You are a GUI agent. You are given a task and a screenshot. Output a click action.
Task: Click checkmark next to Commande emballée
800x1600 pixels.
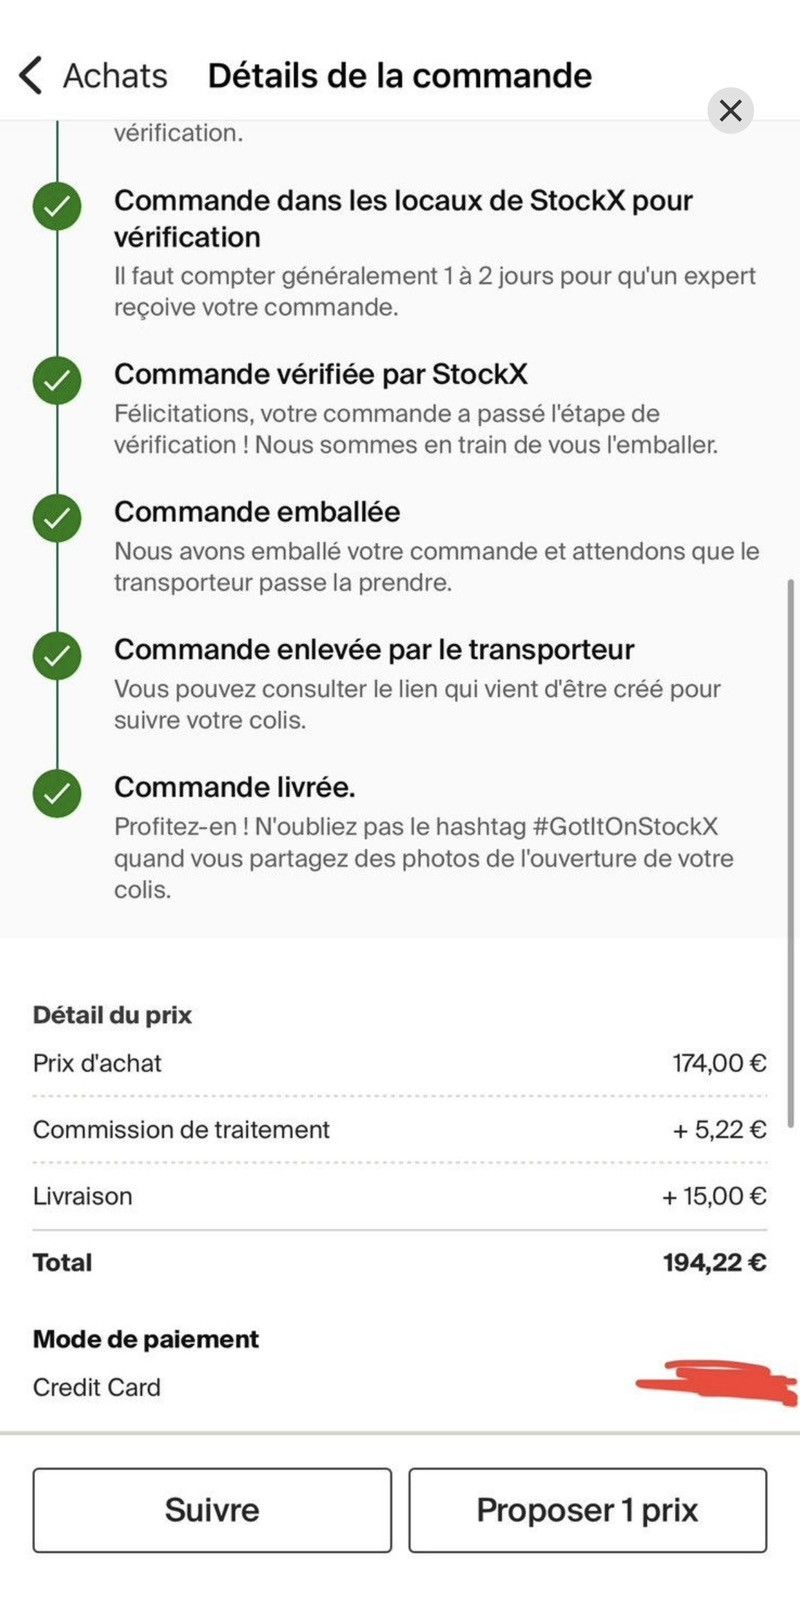pyautogui.click(x=57, y=518)
